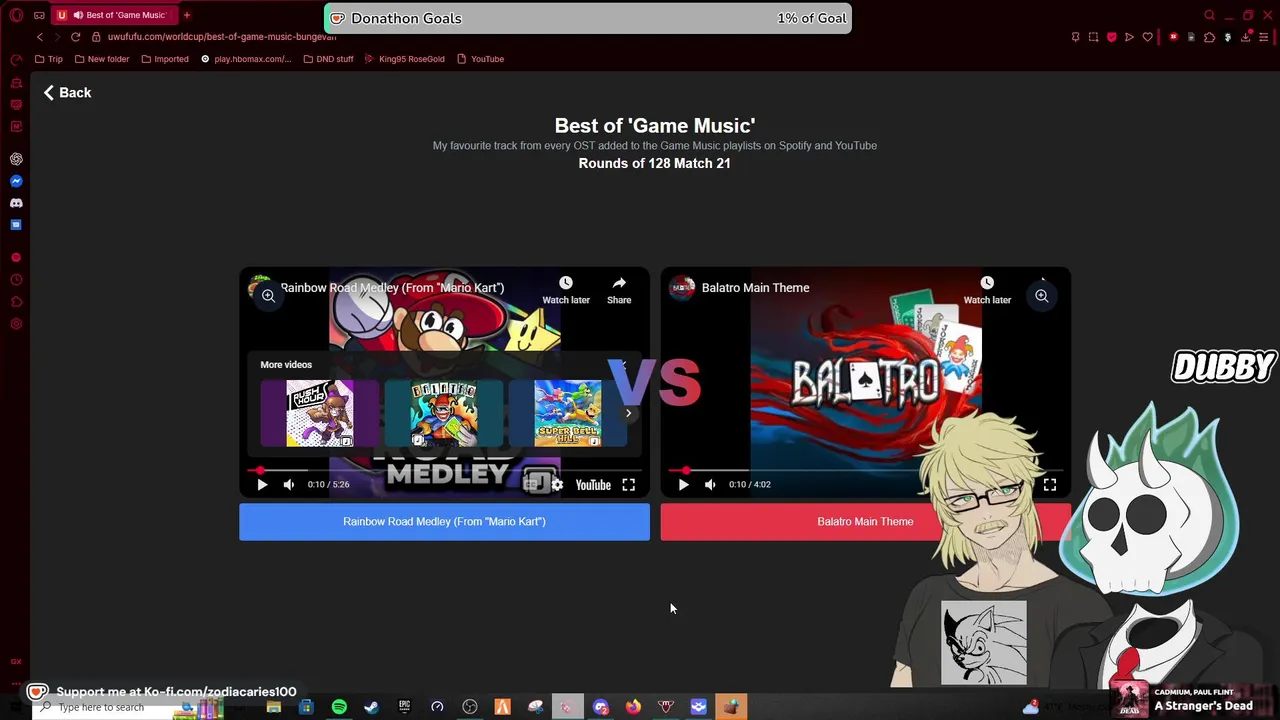Open the ad blocker shield icon
The width and height of the screenshot is (1280, 720).
pos(1111,37)
